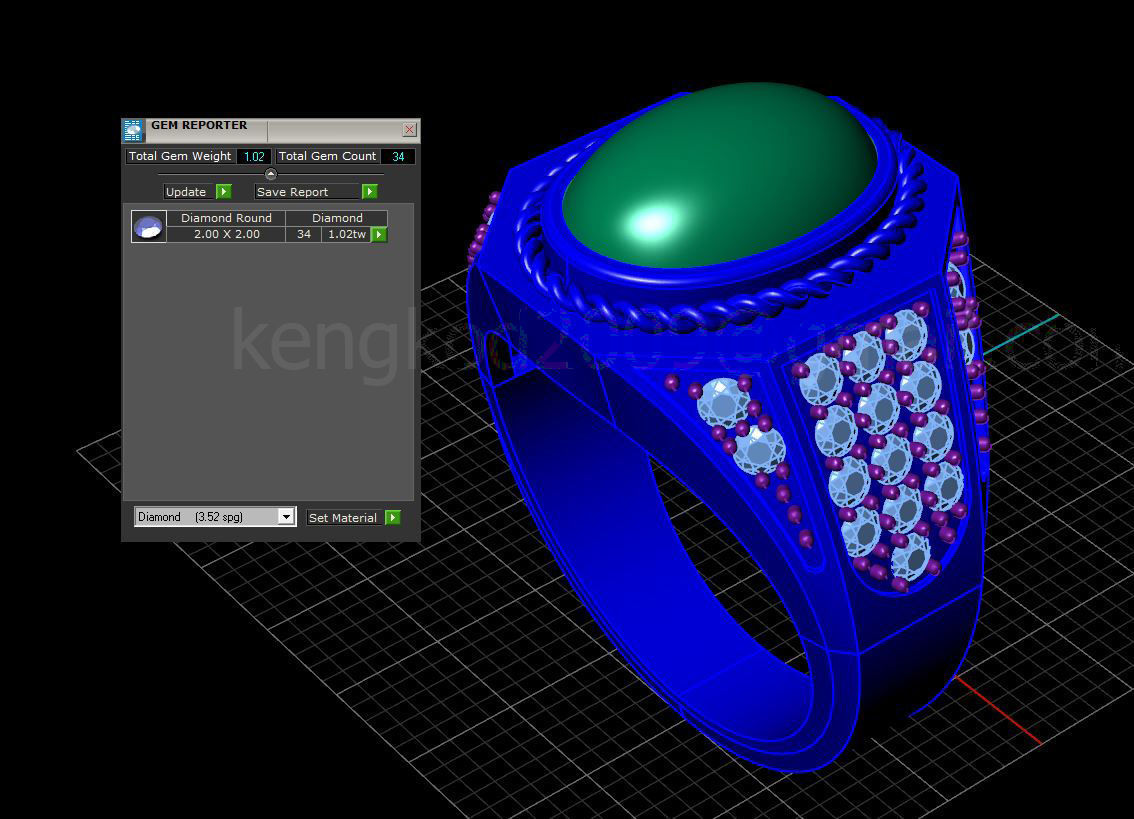The image size is (1134, 819).
Task: Click the Total Gem Weight value field
Action: 254,157
